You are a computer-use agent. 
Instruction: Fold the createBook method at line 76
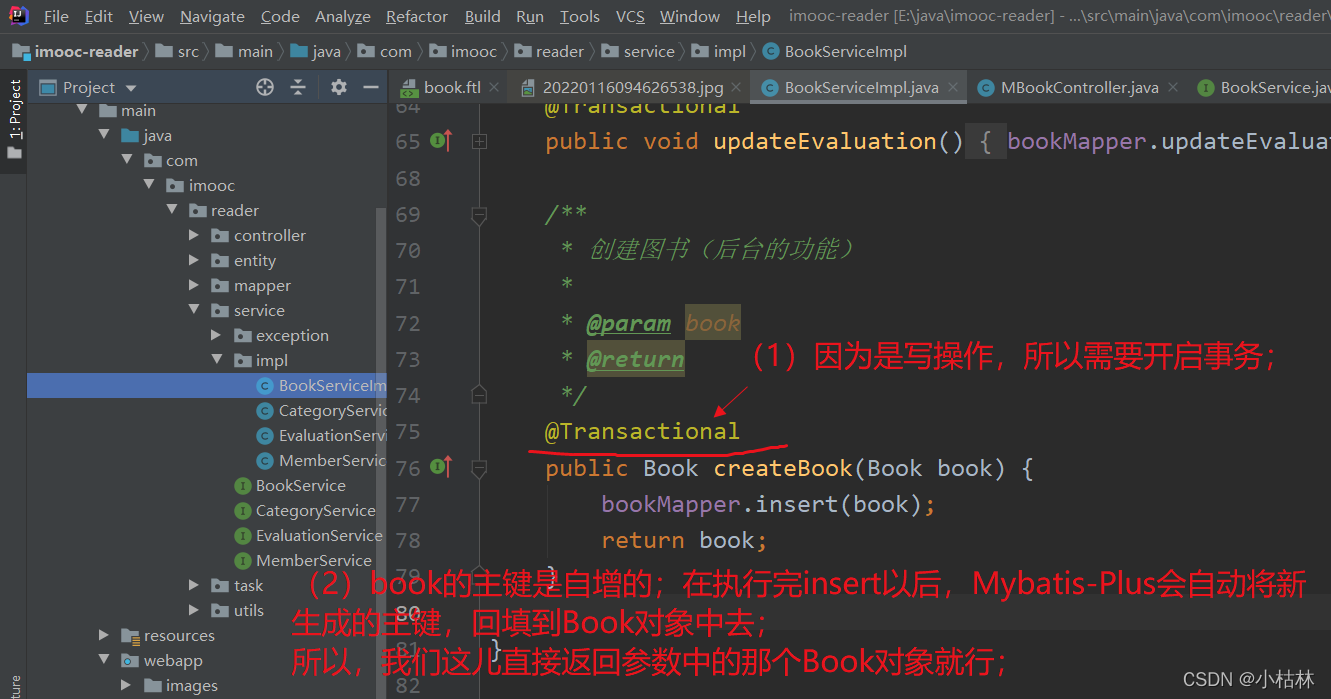click(479, 467)
